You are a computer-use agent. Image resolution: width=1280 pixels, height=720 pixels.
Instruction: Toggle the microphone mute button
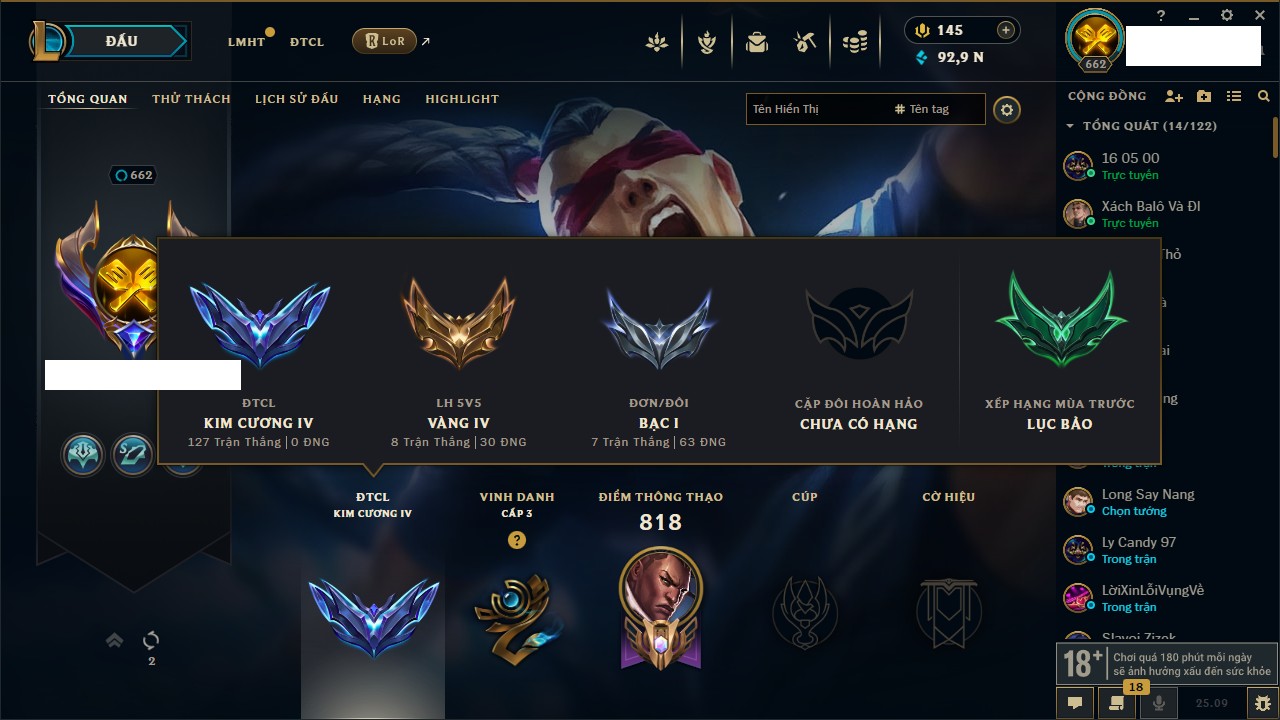(1159, 703)
